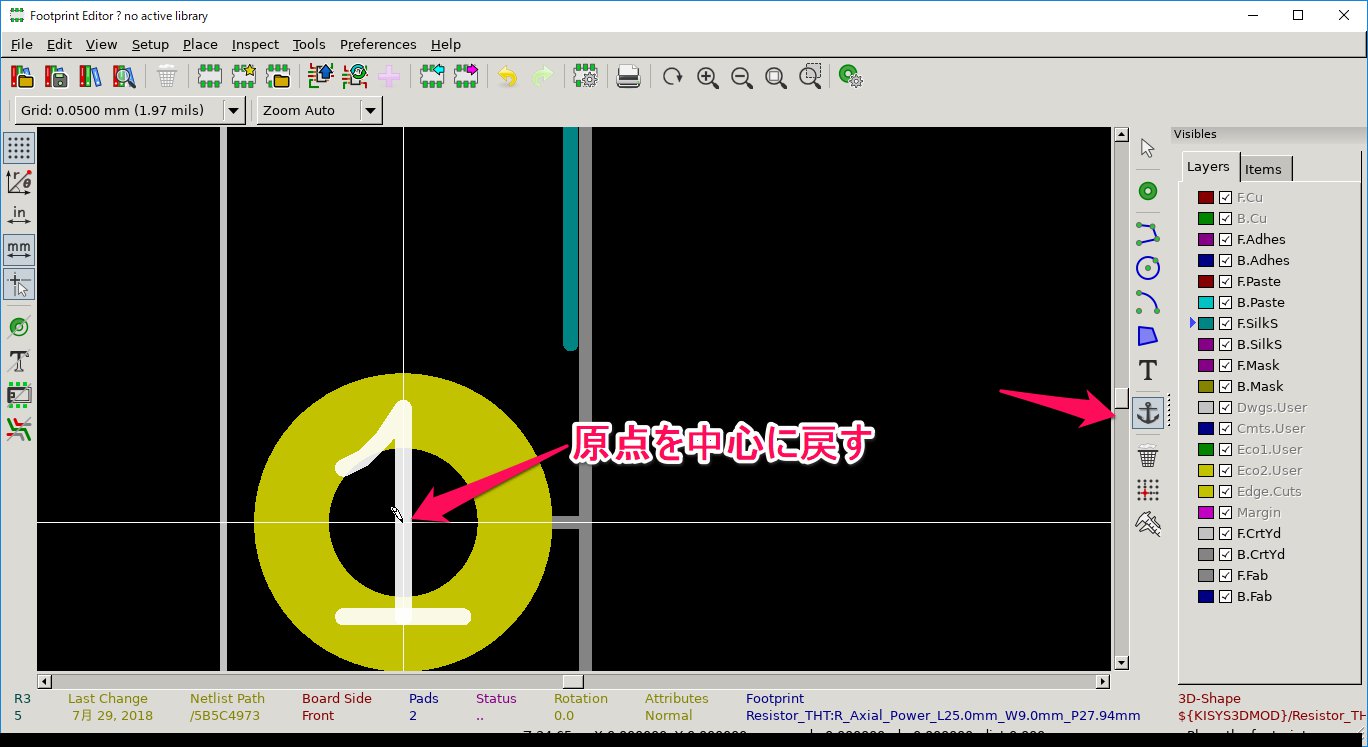Switch units to millimeters
This screenshot has width=1368, height=747.
point(19,249)
